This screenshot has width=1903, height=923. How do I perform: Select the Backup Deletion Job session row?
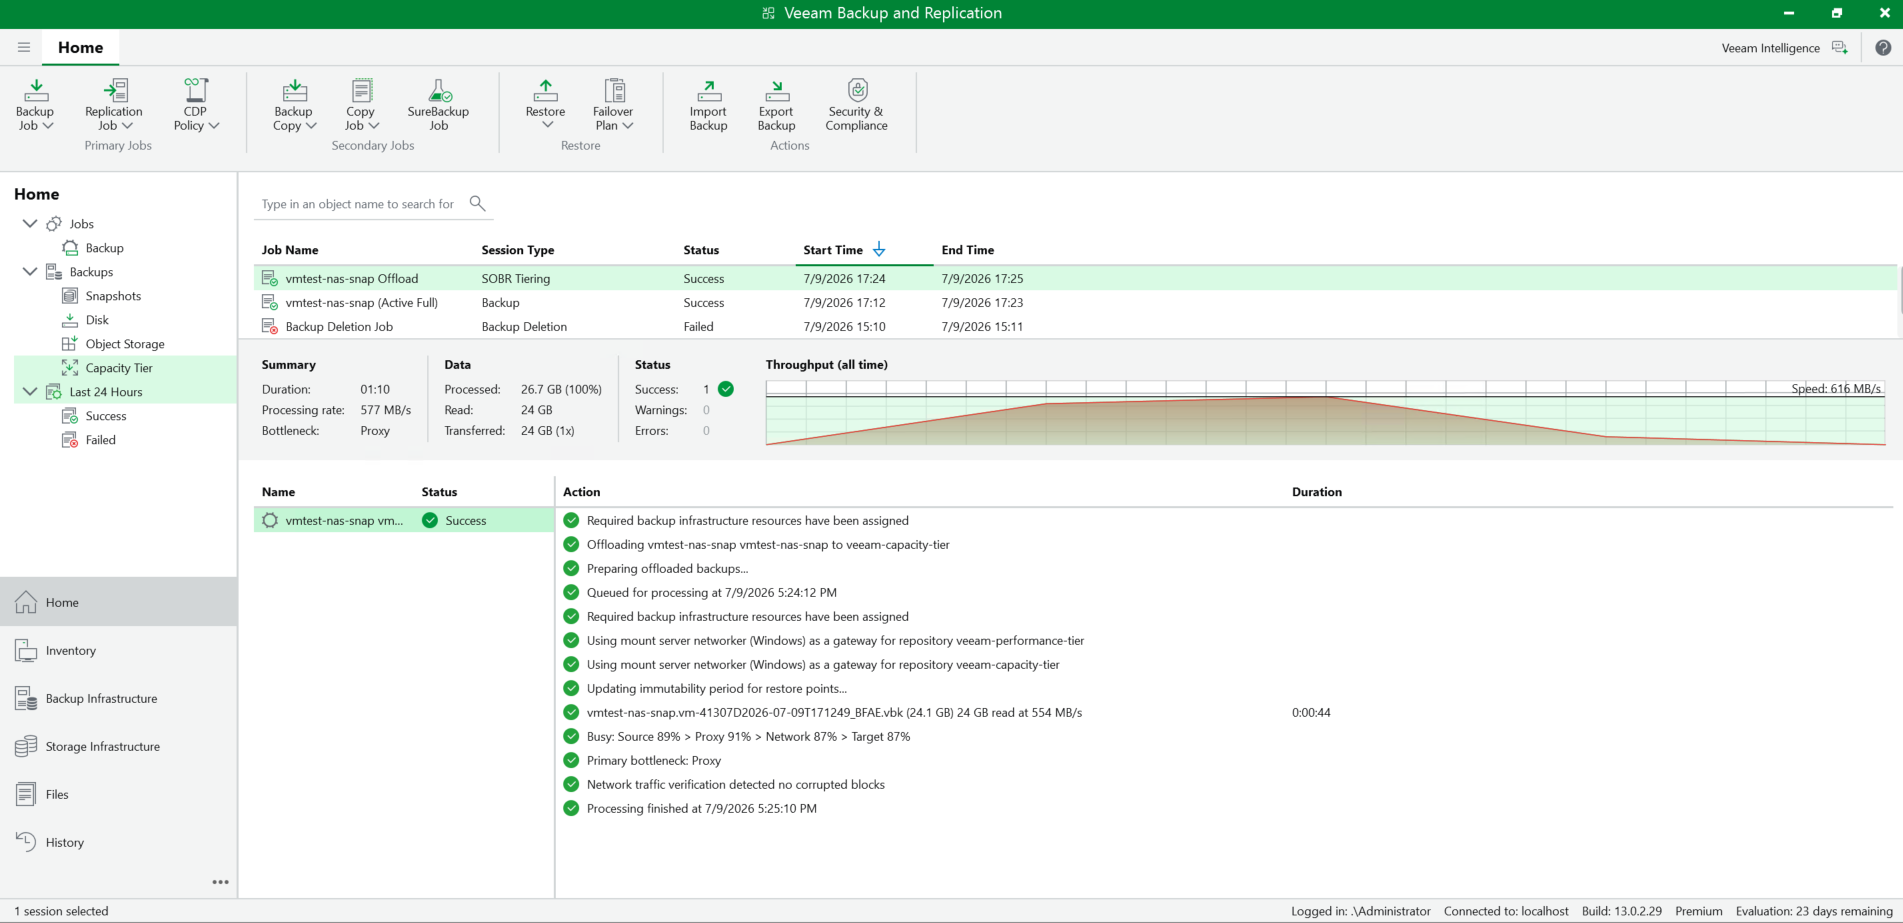(1076, 326)
